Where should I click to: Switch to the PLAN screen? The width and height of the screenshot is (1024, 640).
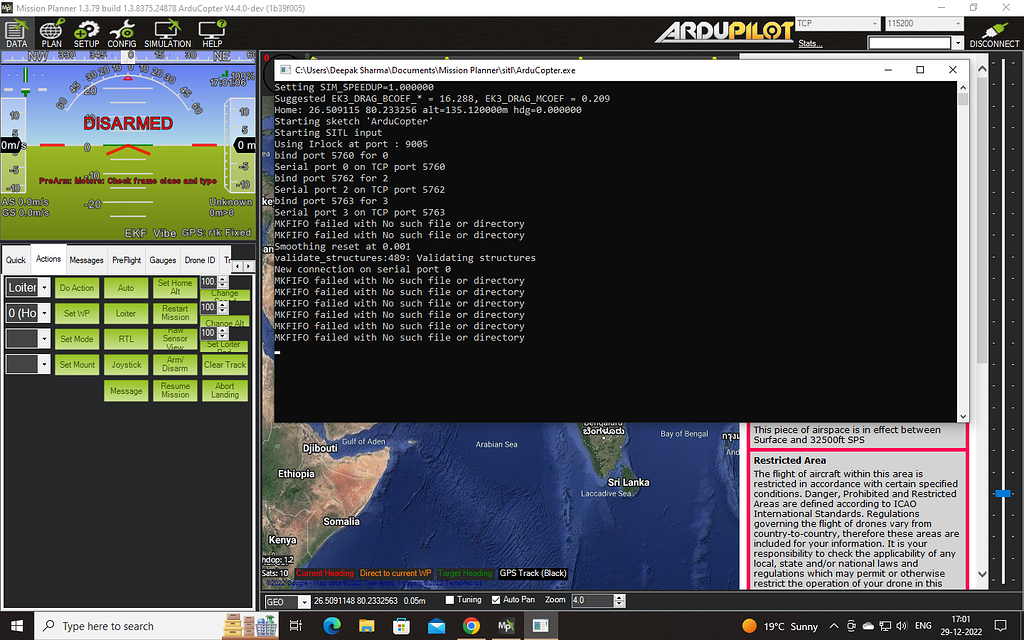(x=51, y=33)
